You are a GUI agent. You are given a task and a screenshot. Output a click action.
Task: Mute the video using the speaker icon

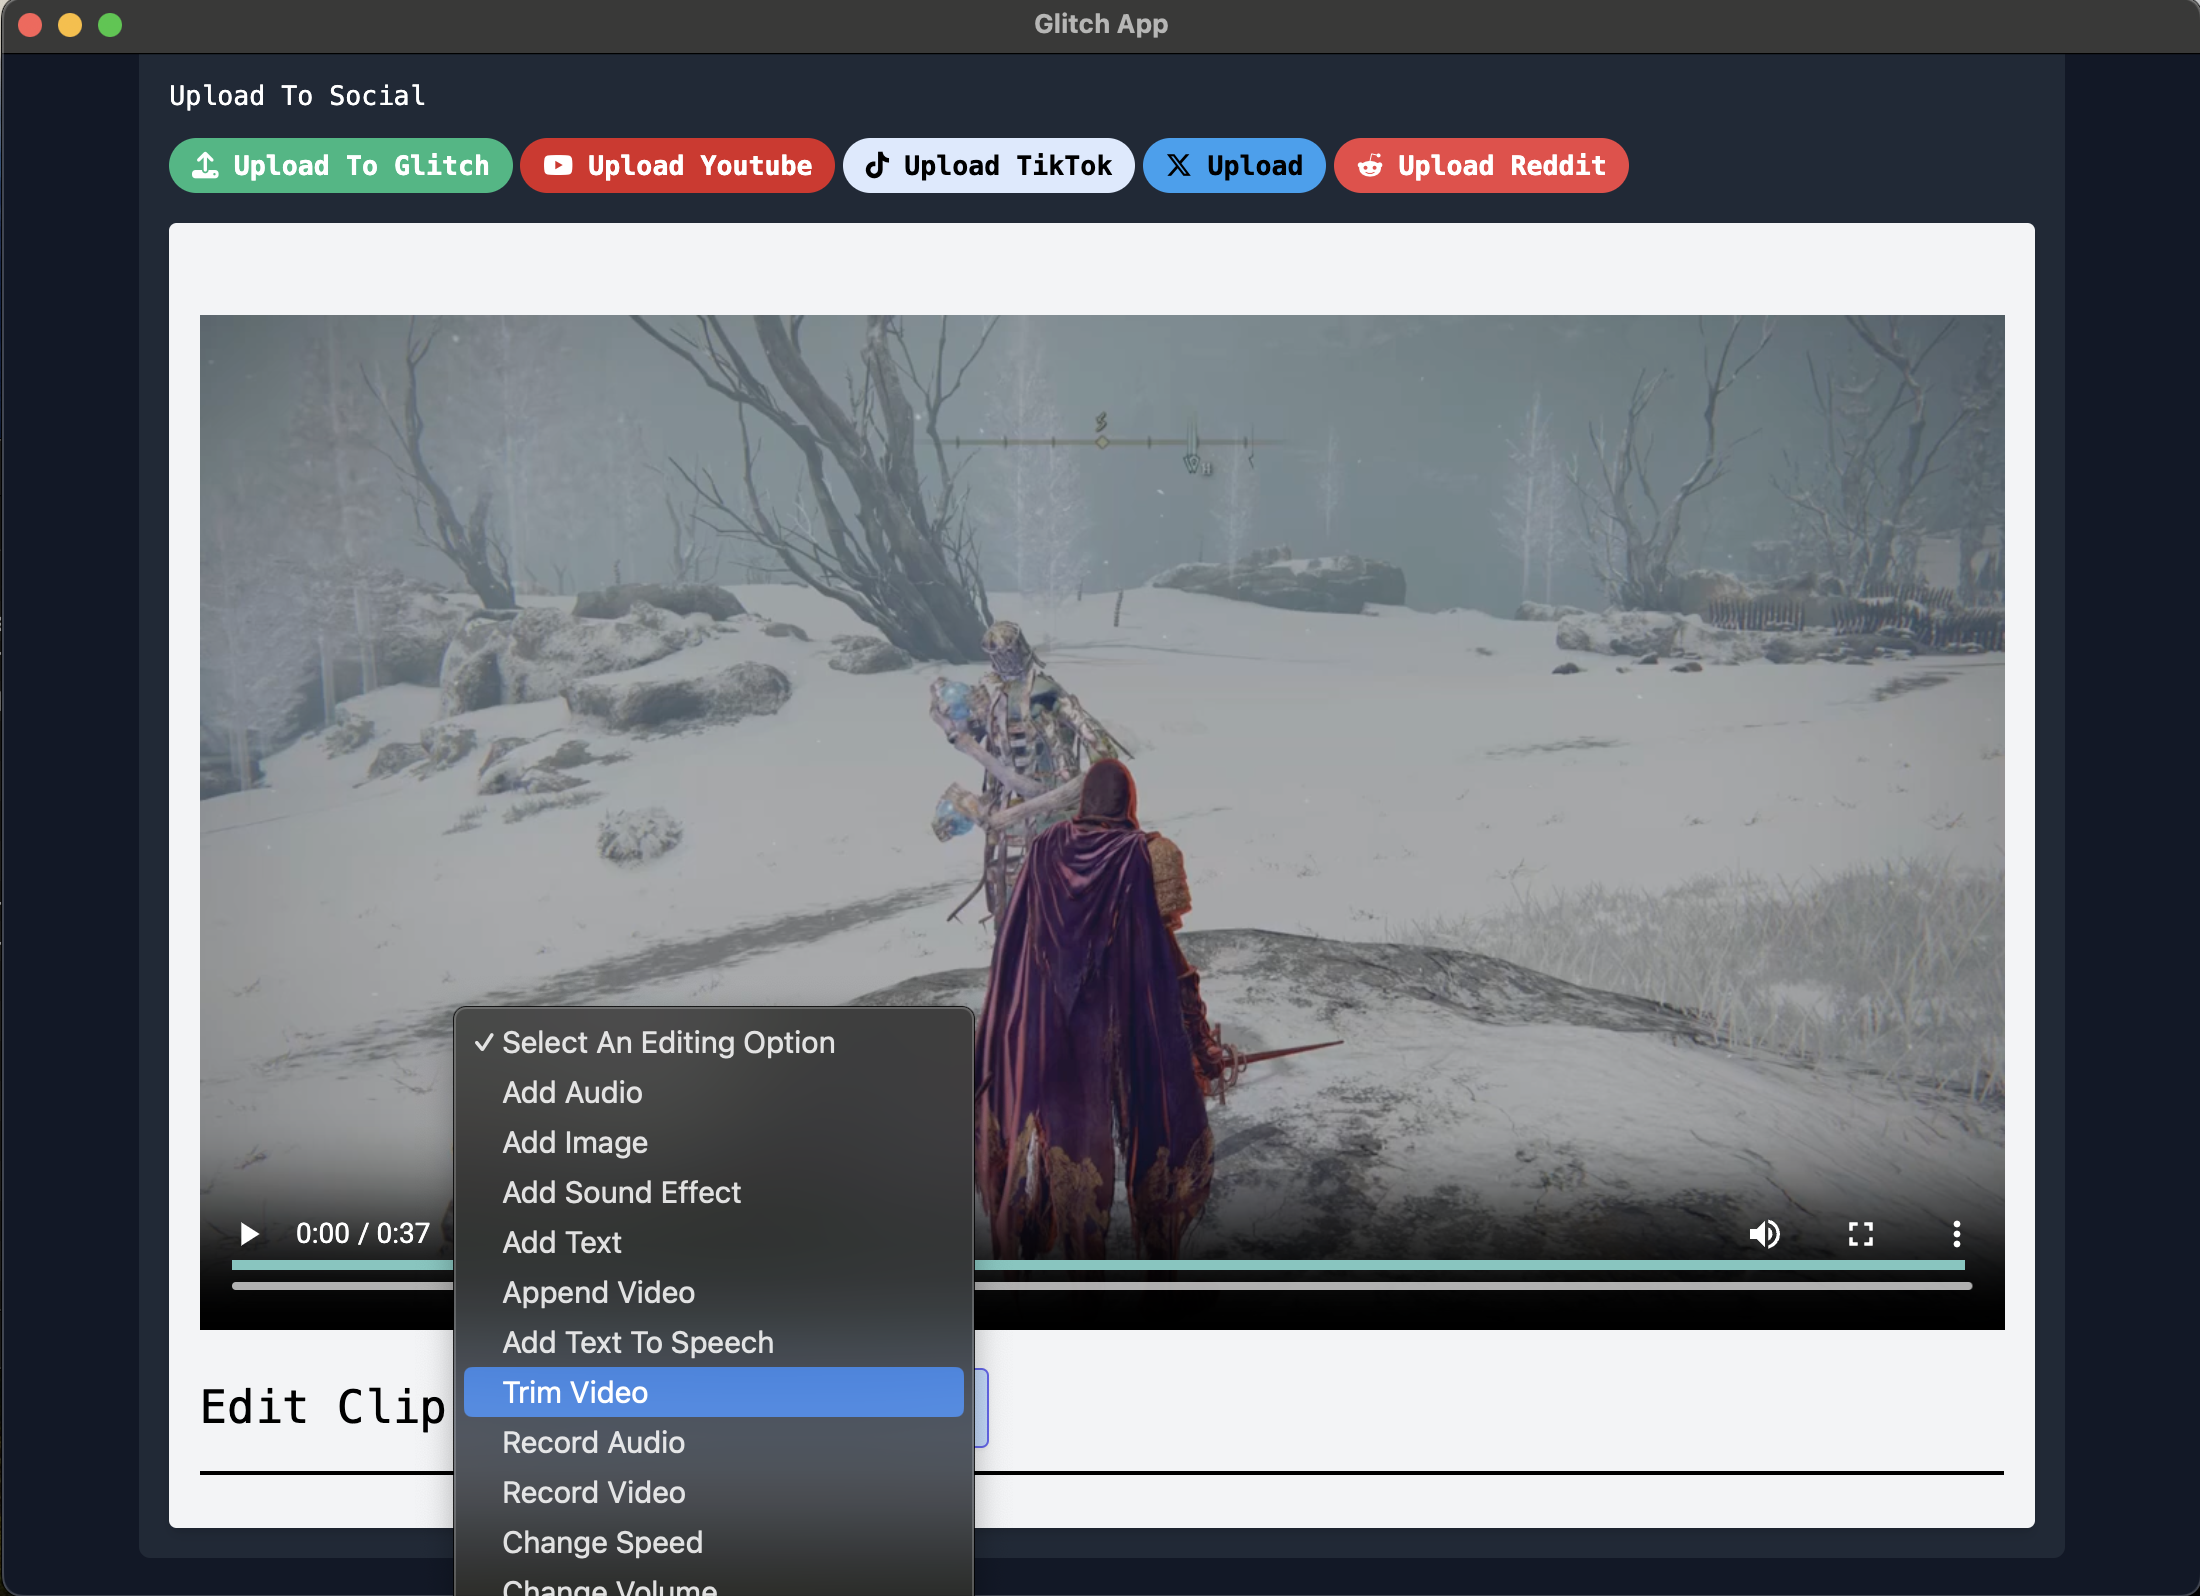click(1765, 1233)
